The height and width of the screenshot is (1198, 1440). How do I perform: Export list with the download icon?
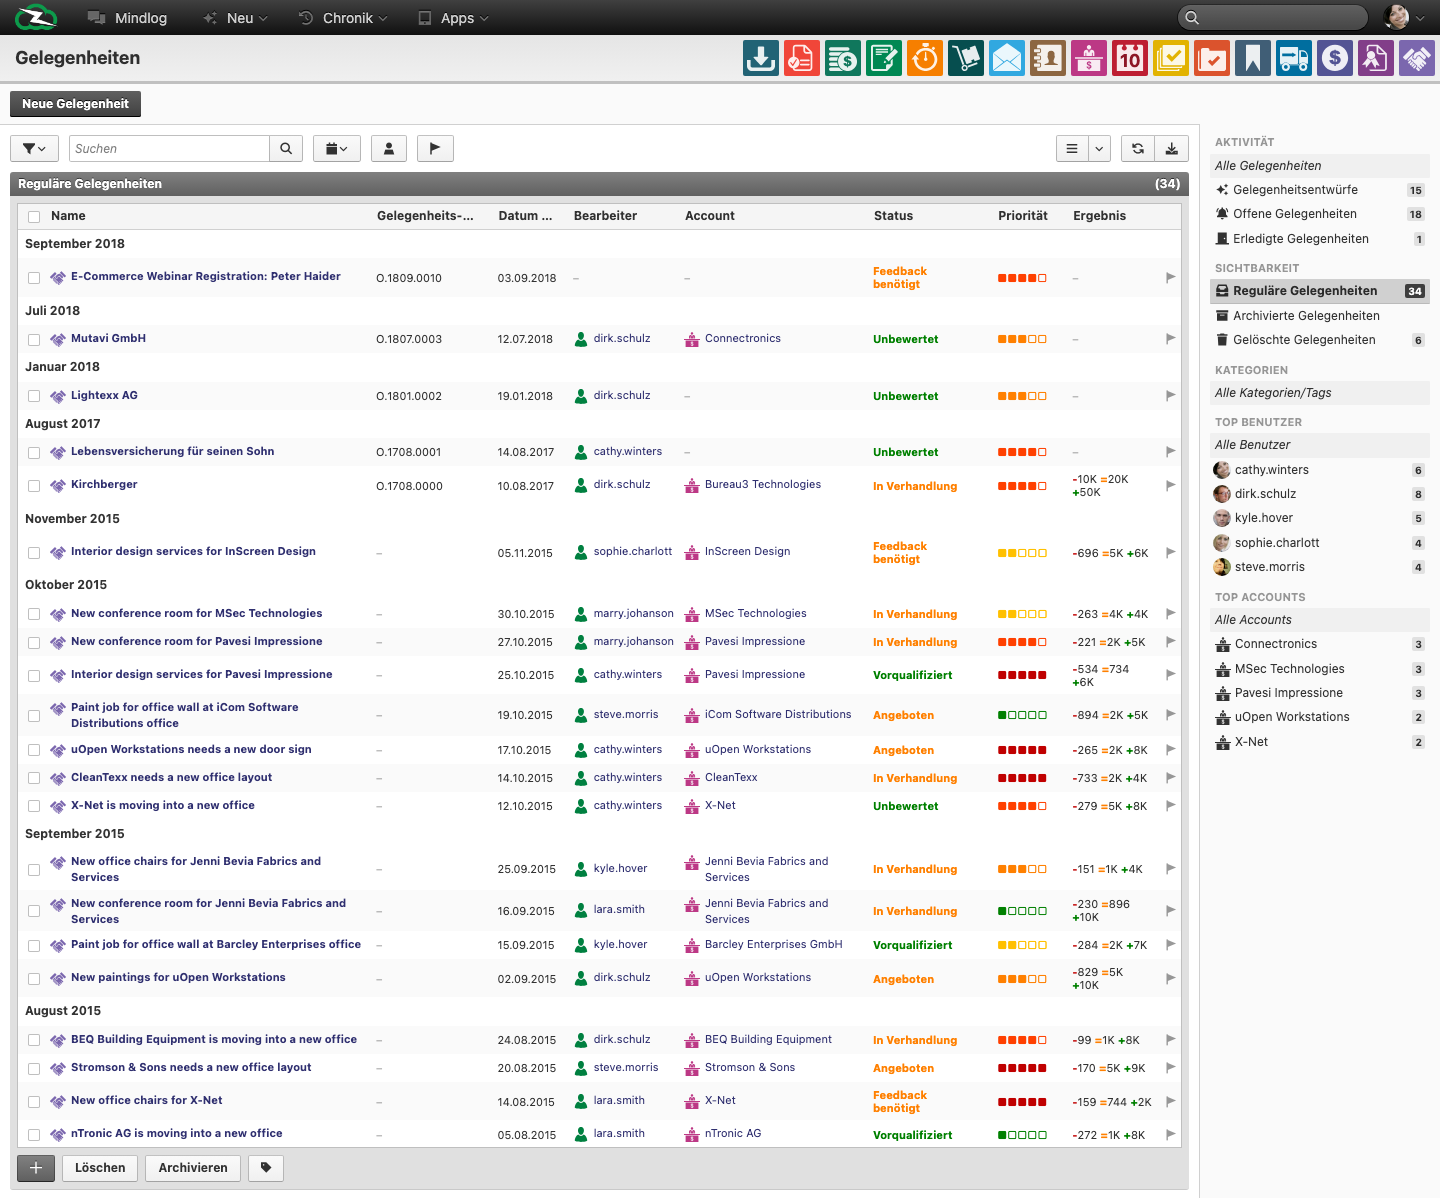click(x=1171, y=149)
